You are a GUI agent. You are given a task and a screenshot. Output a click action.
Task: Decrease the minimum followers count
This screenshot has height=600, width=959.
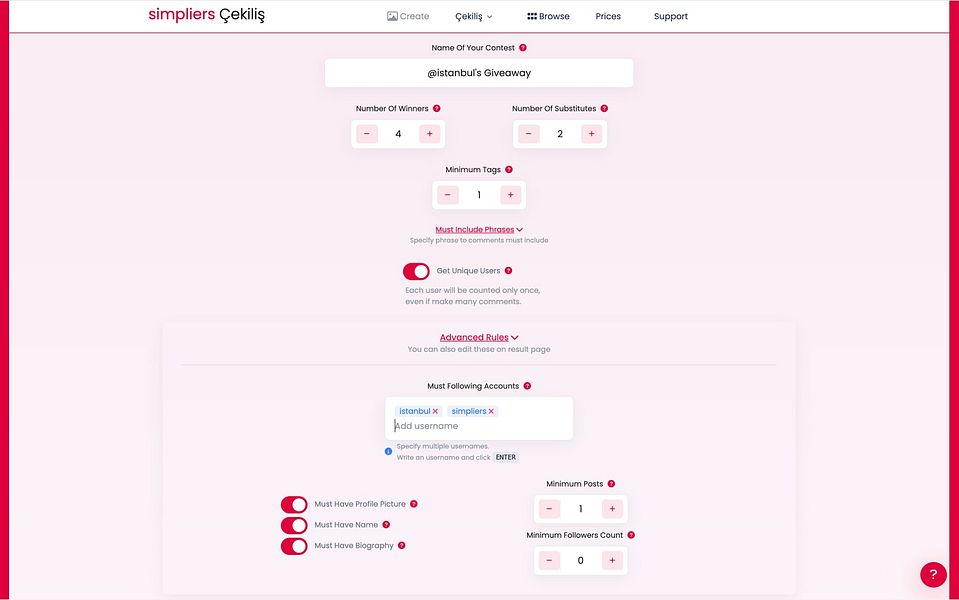click(x=549, y=560)
